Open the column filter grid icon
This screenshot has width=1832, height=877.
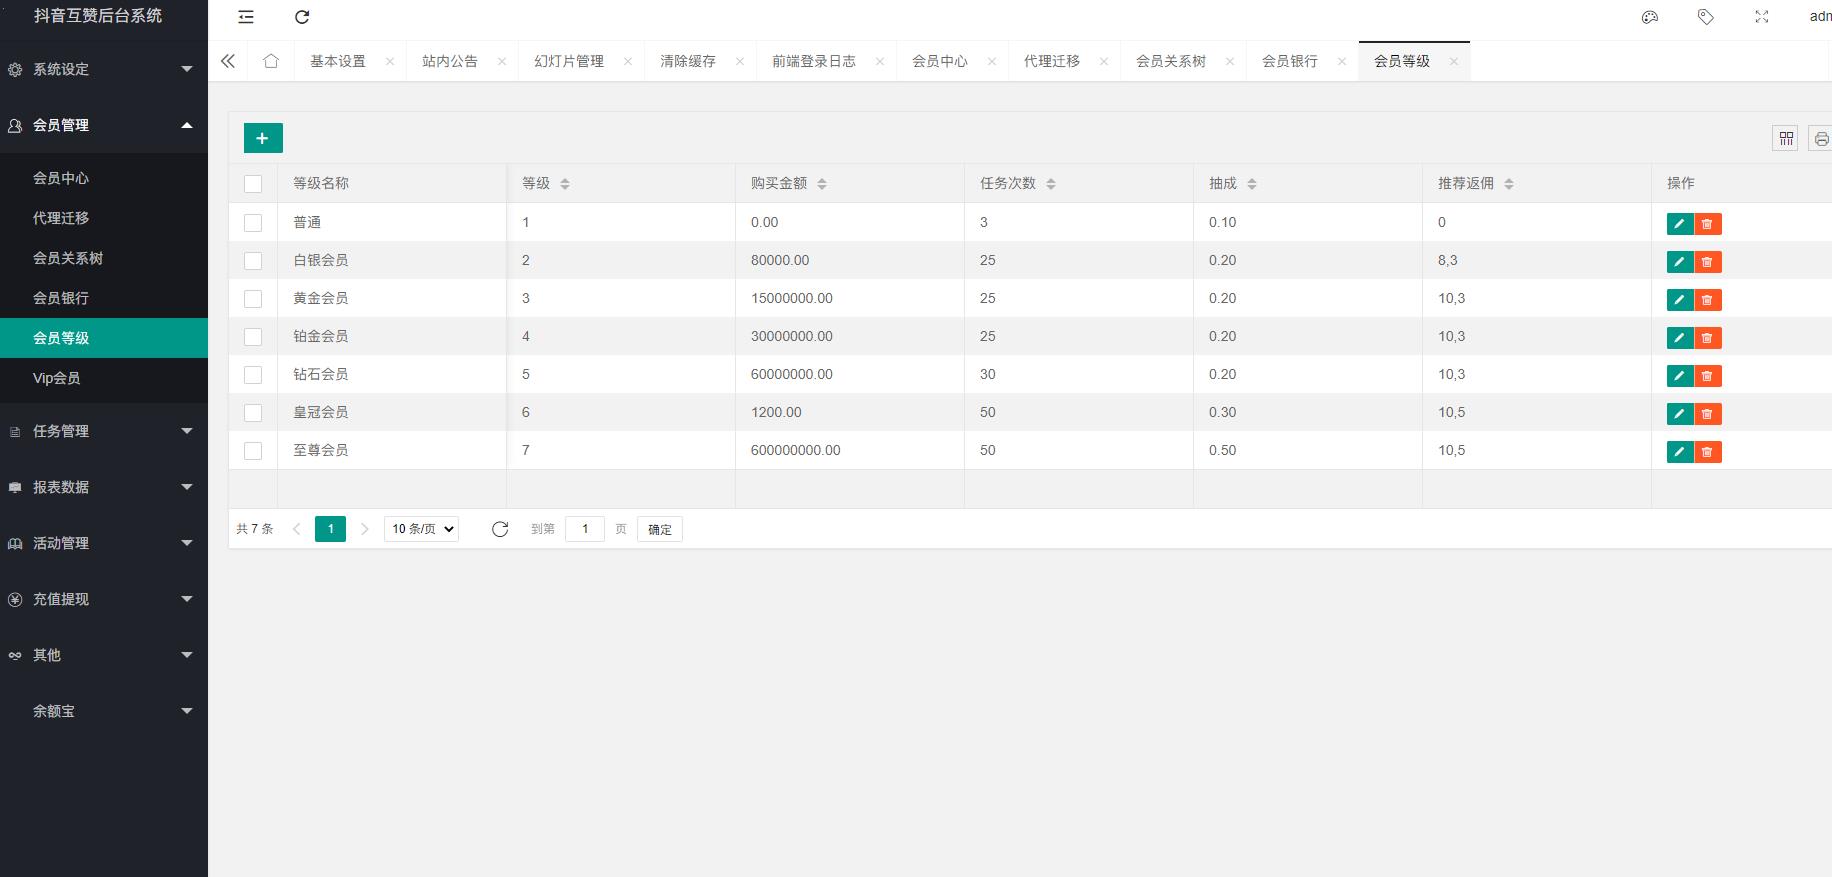click(1785, 139)
